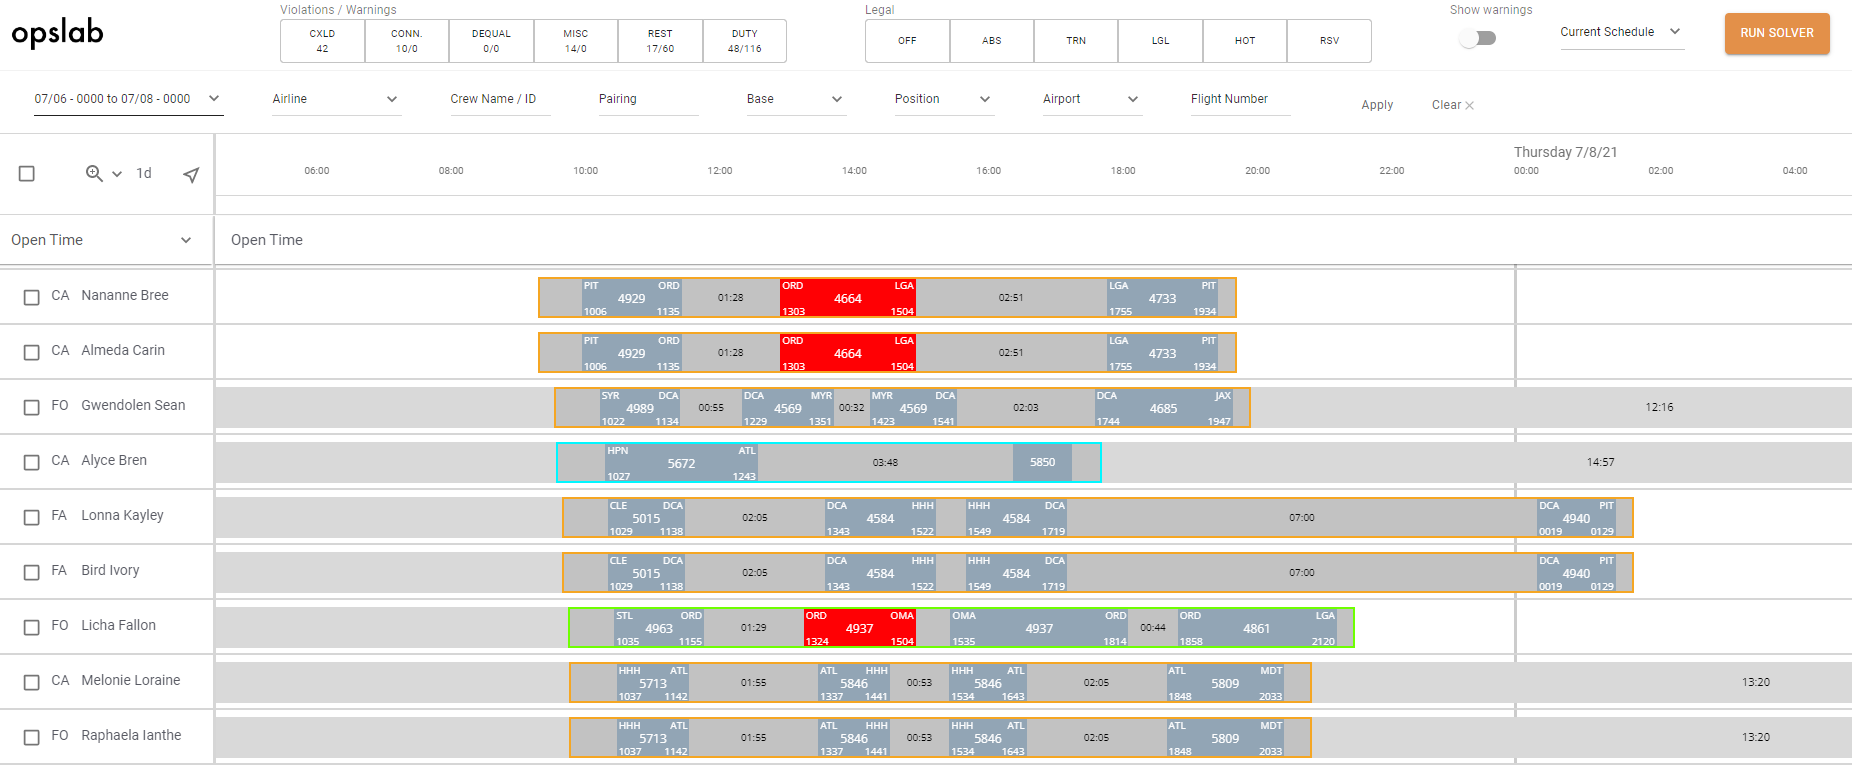This screenshot has width=1852, height=765.
Task: Select the CONN. violations tab
Action: point(407,41)
